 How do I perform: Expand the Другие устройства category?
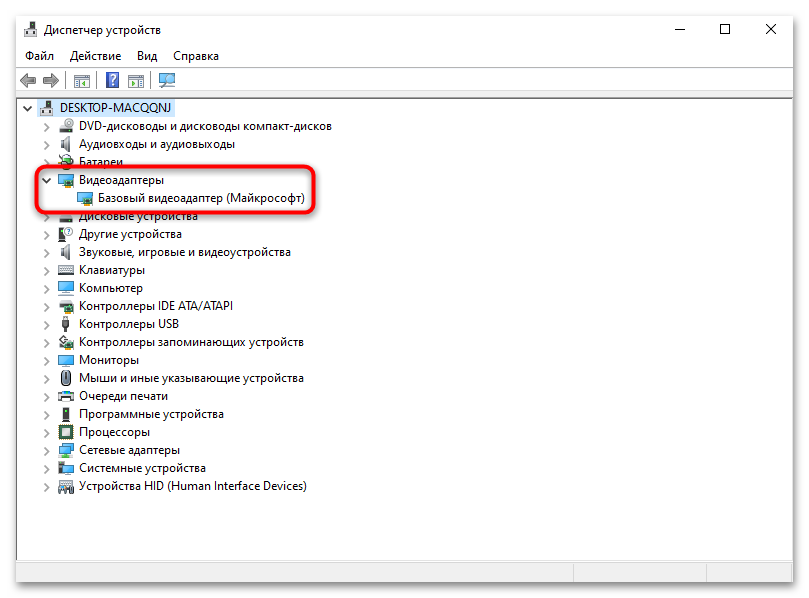(x=45, y=233)
